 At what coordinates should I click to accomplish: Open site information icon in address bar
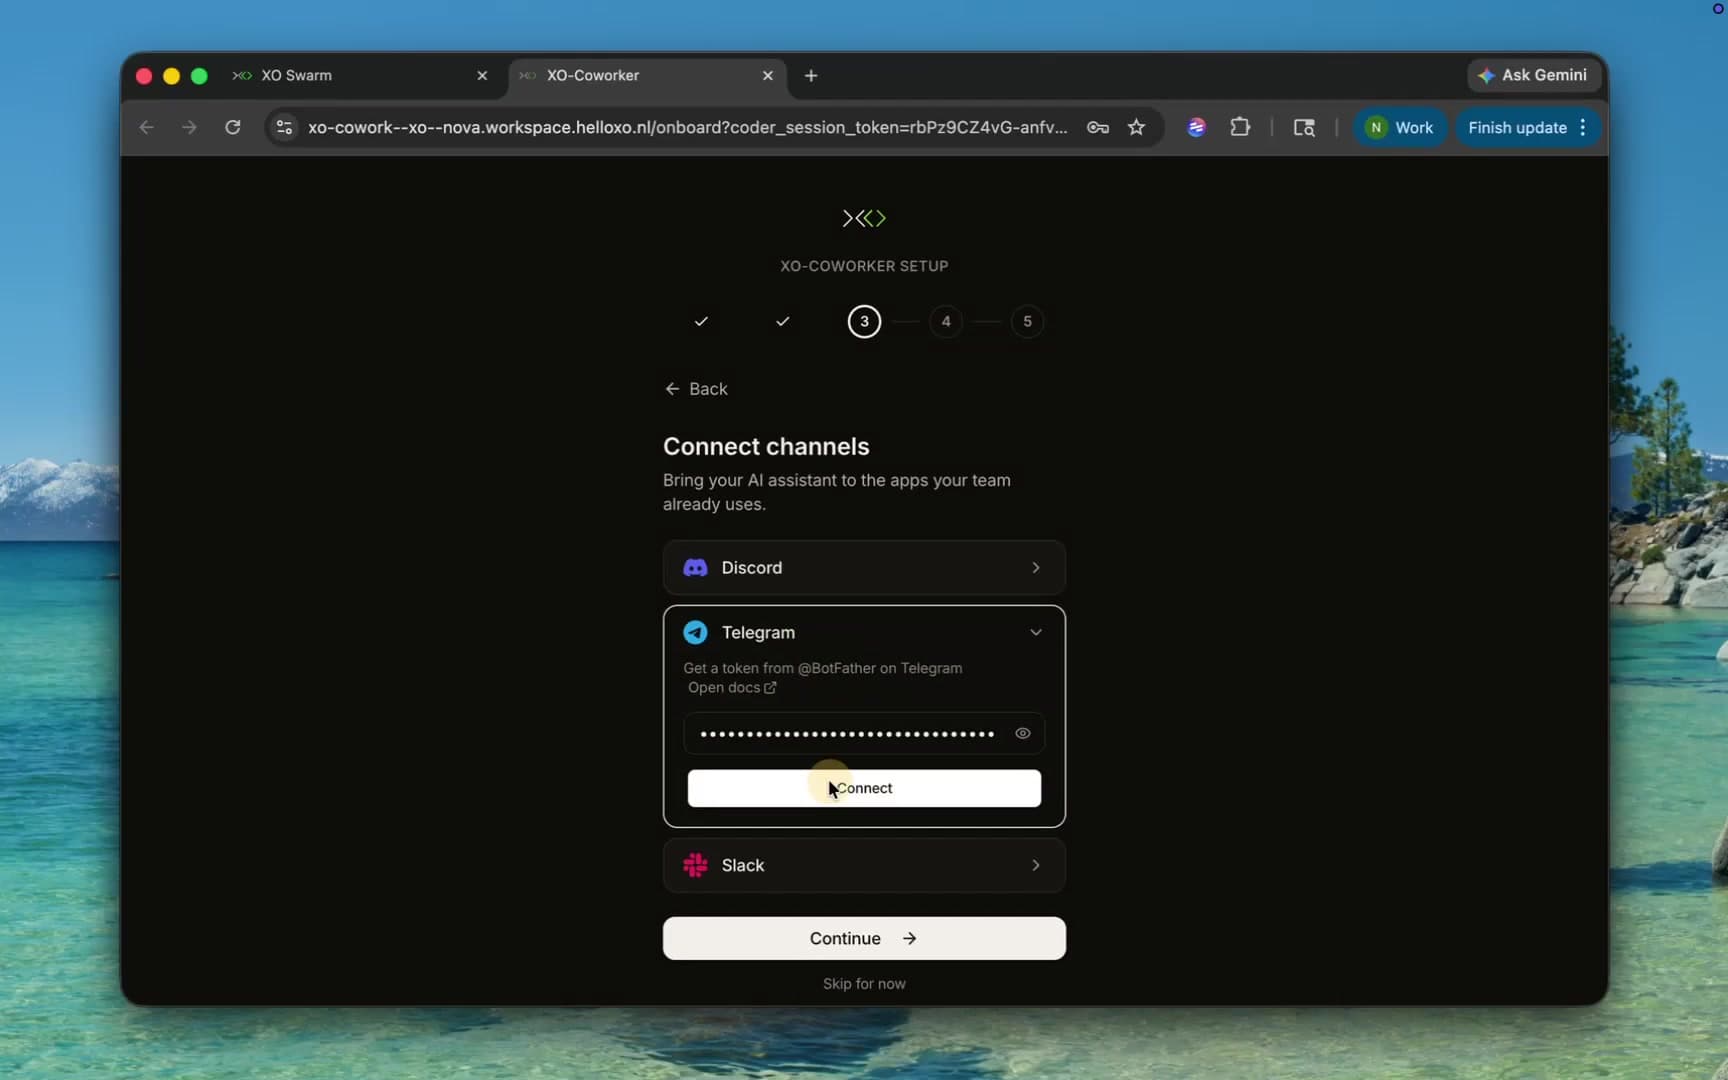(284, 127)
